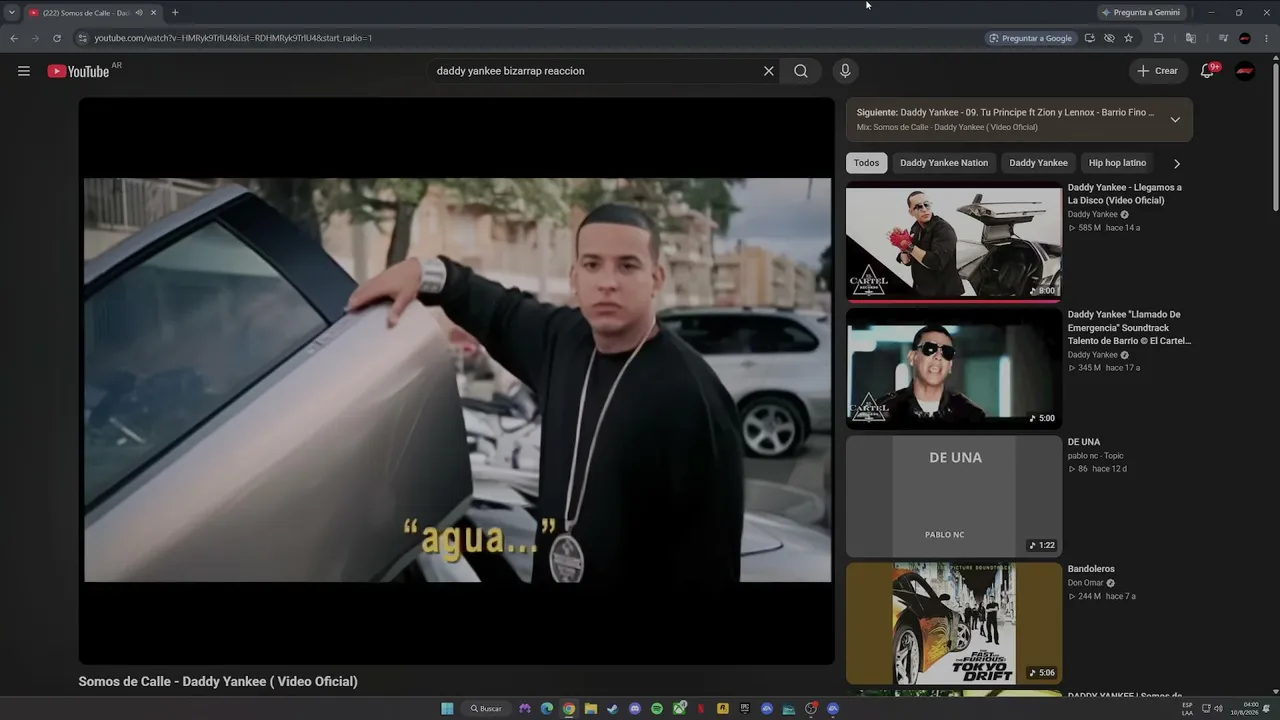Click the Crear button

(x=1157, y=71)
